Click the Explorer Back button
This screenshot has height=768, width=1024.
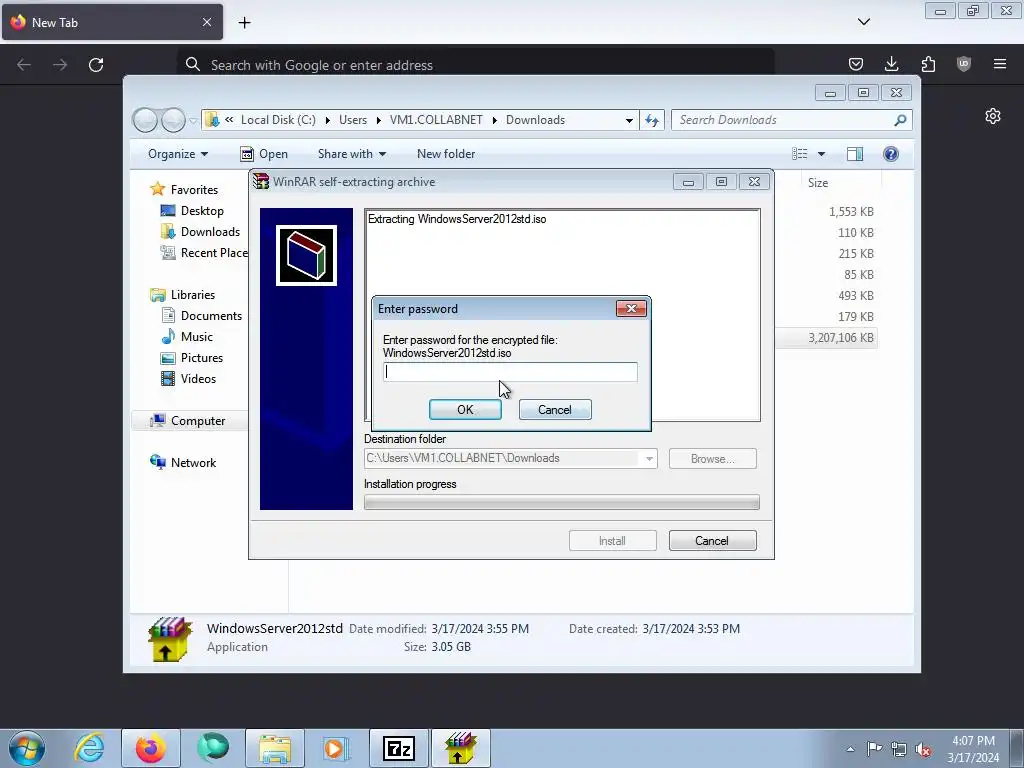145,120
